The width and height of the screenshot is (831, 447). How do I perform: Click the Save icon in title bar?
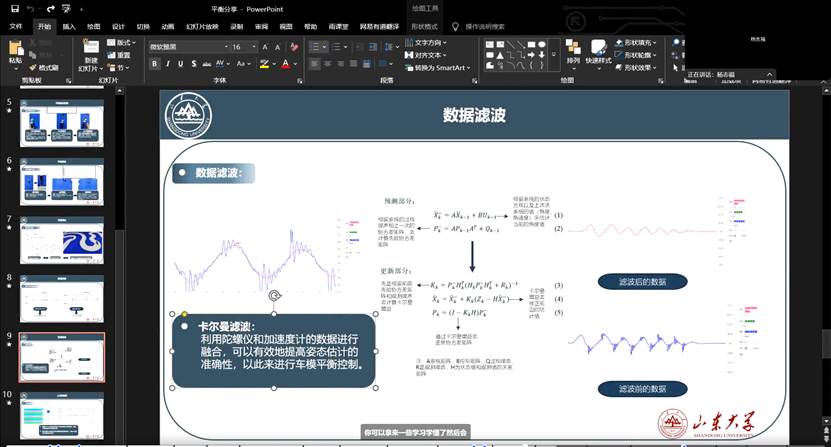point(14,8)
